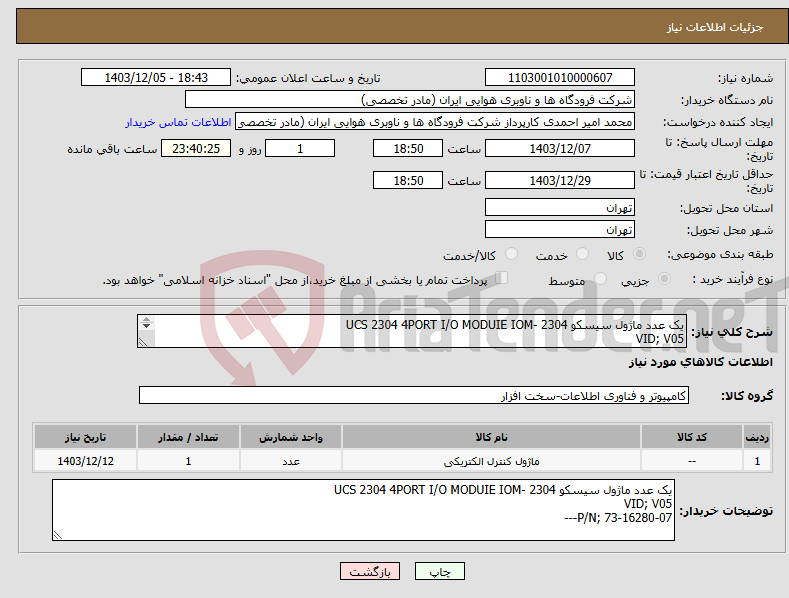Click the بازگشت (back) button

point(370,571)
